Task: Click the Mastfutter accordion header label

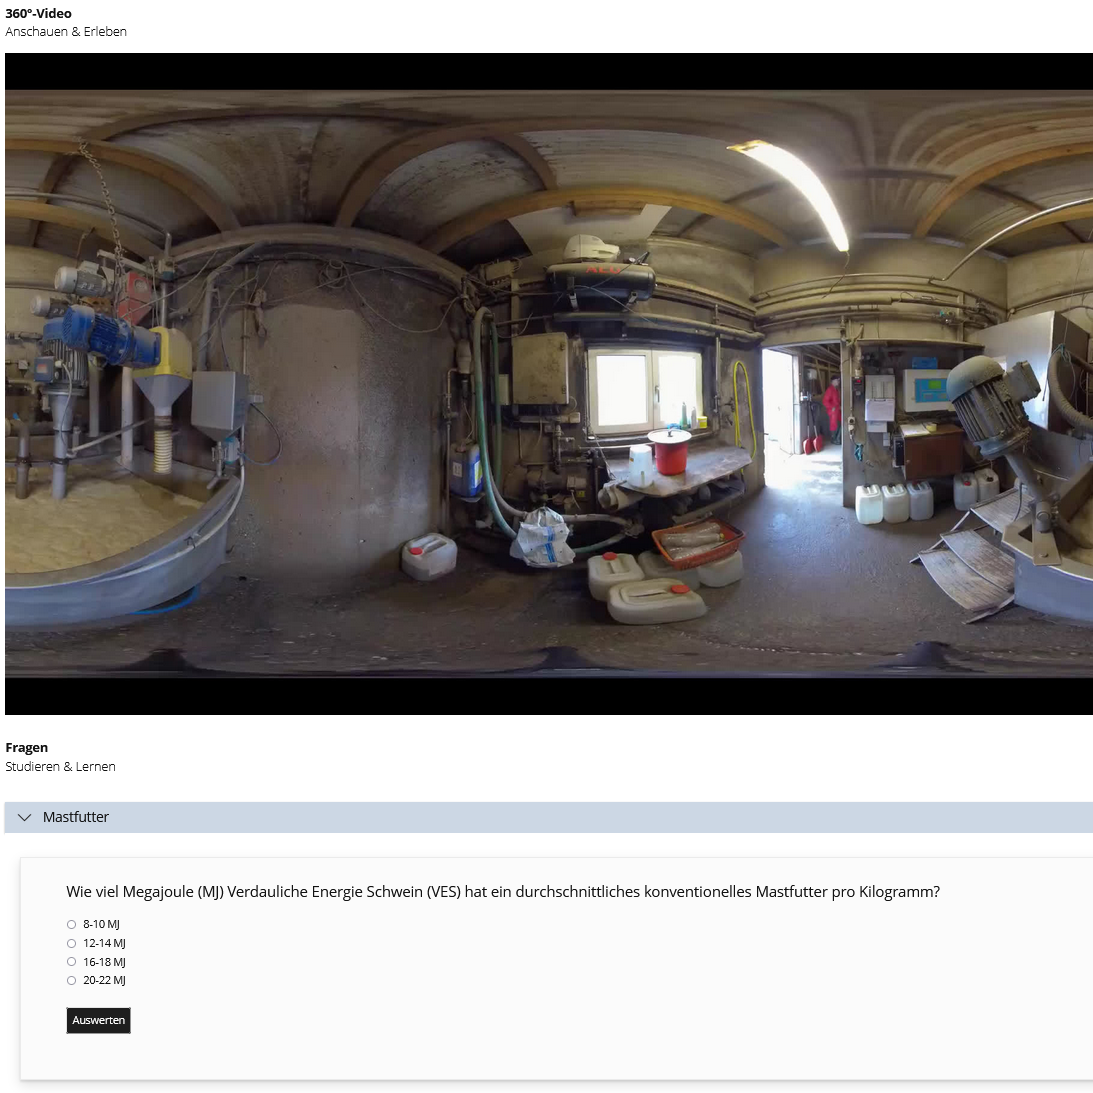Action: click(76, 817)
